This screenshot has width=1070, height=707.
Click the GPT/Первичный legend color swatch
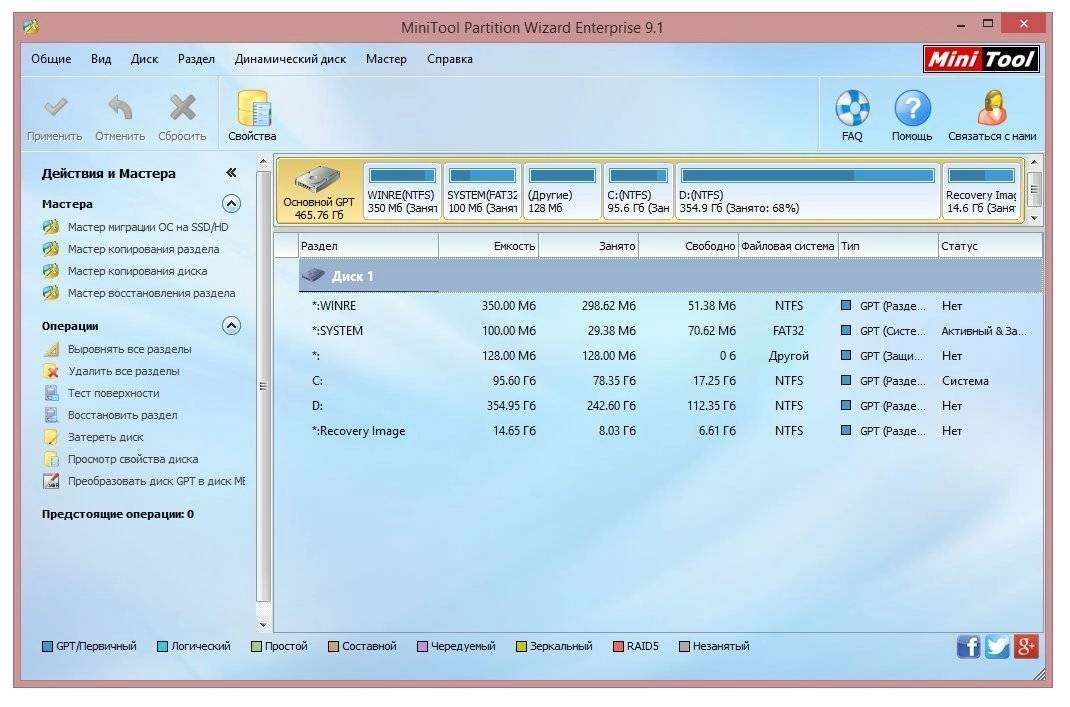47,646
